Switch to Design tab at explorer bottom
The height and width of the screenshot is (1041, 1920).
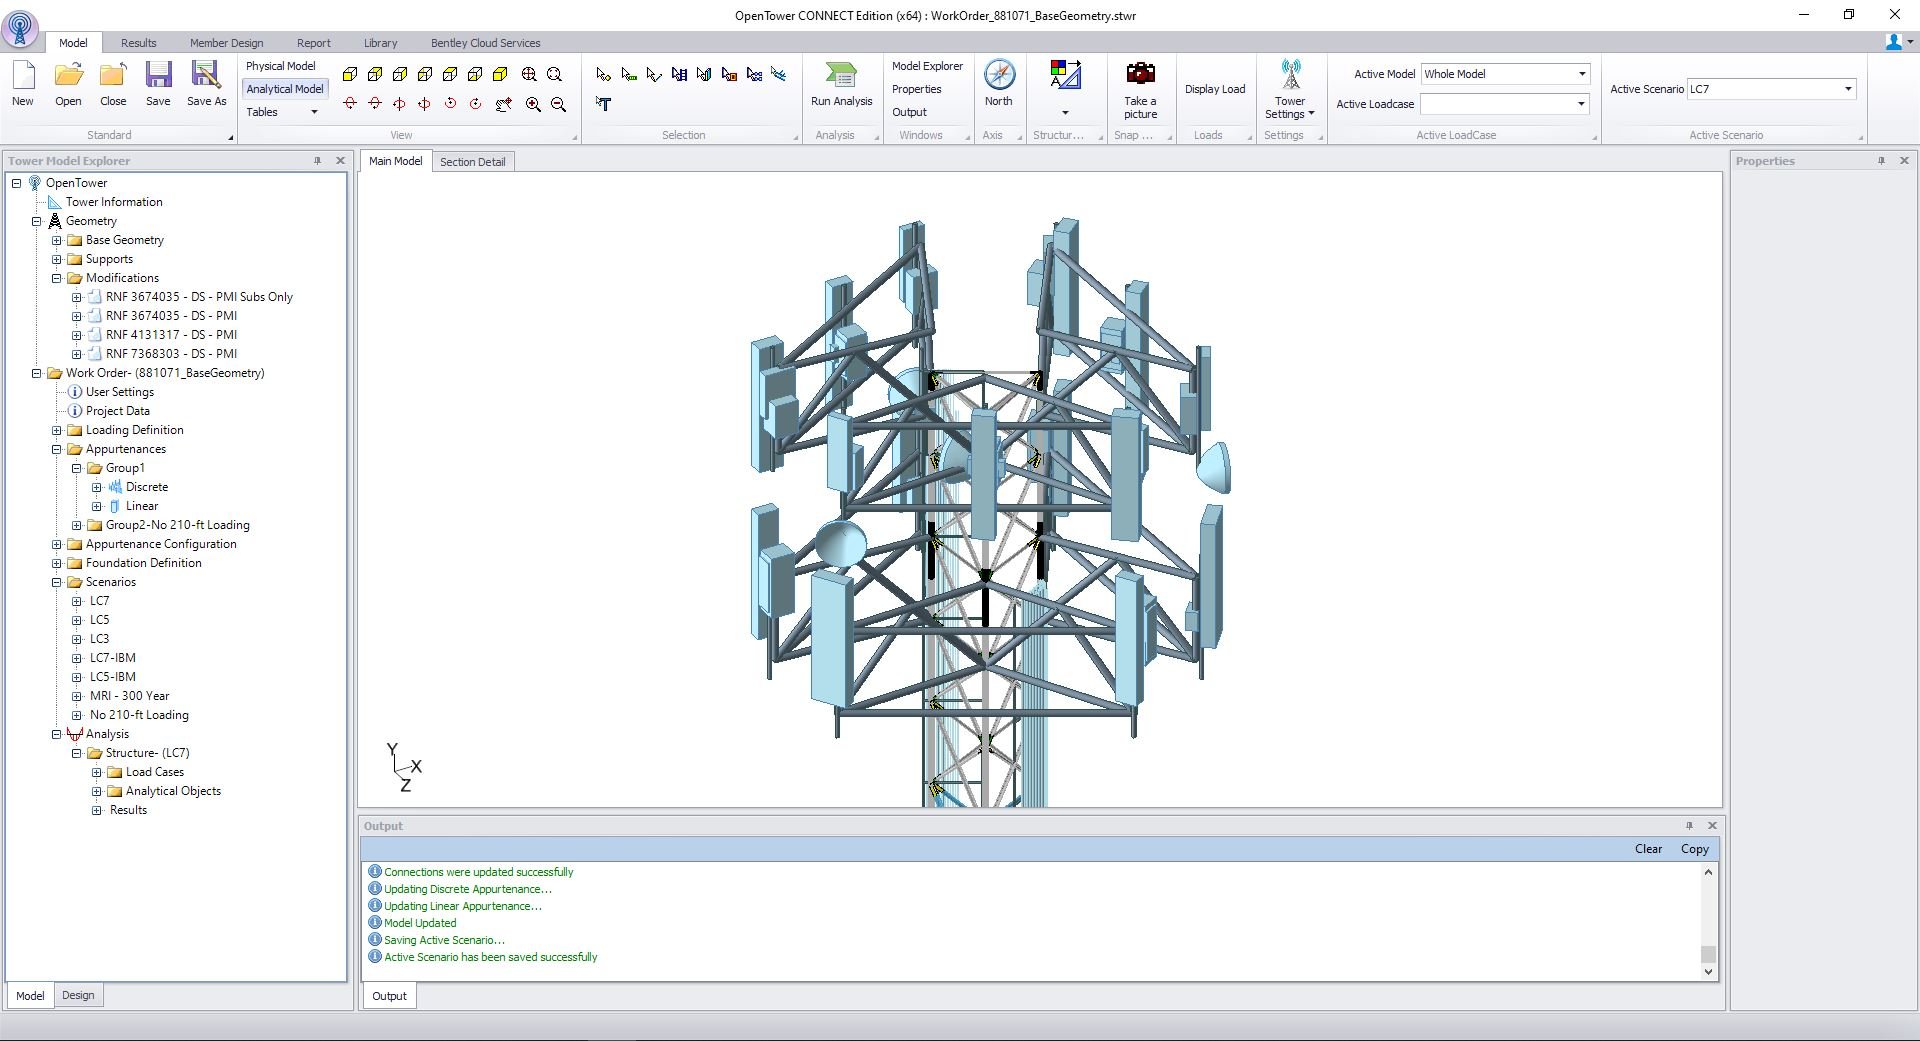[x=78, y=995]
